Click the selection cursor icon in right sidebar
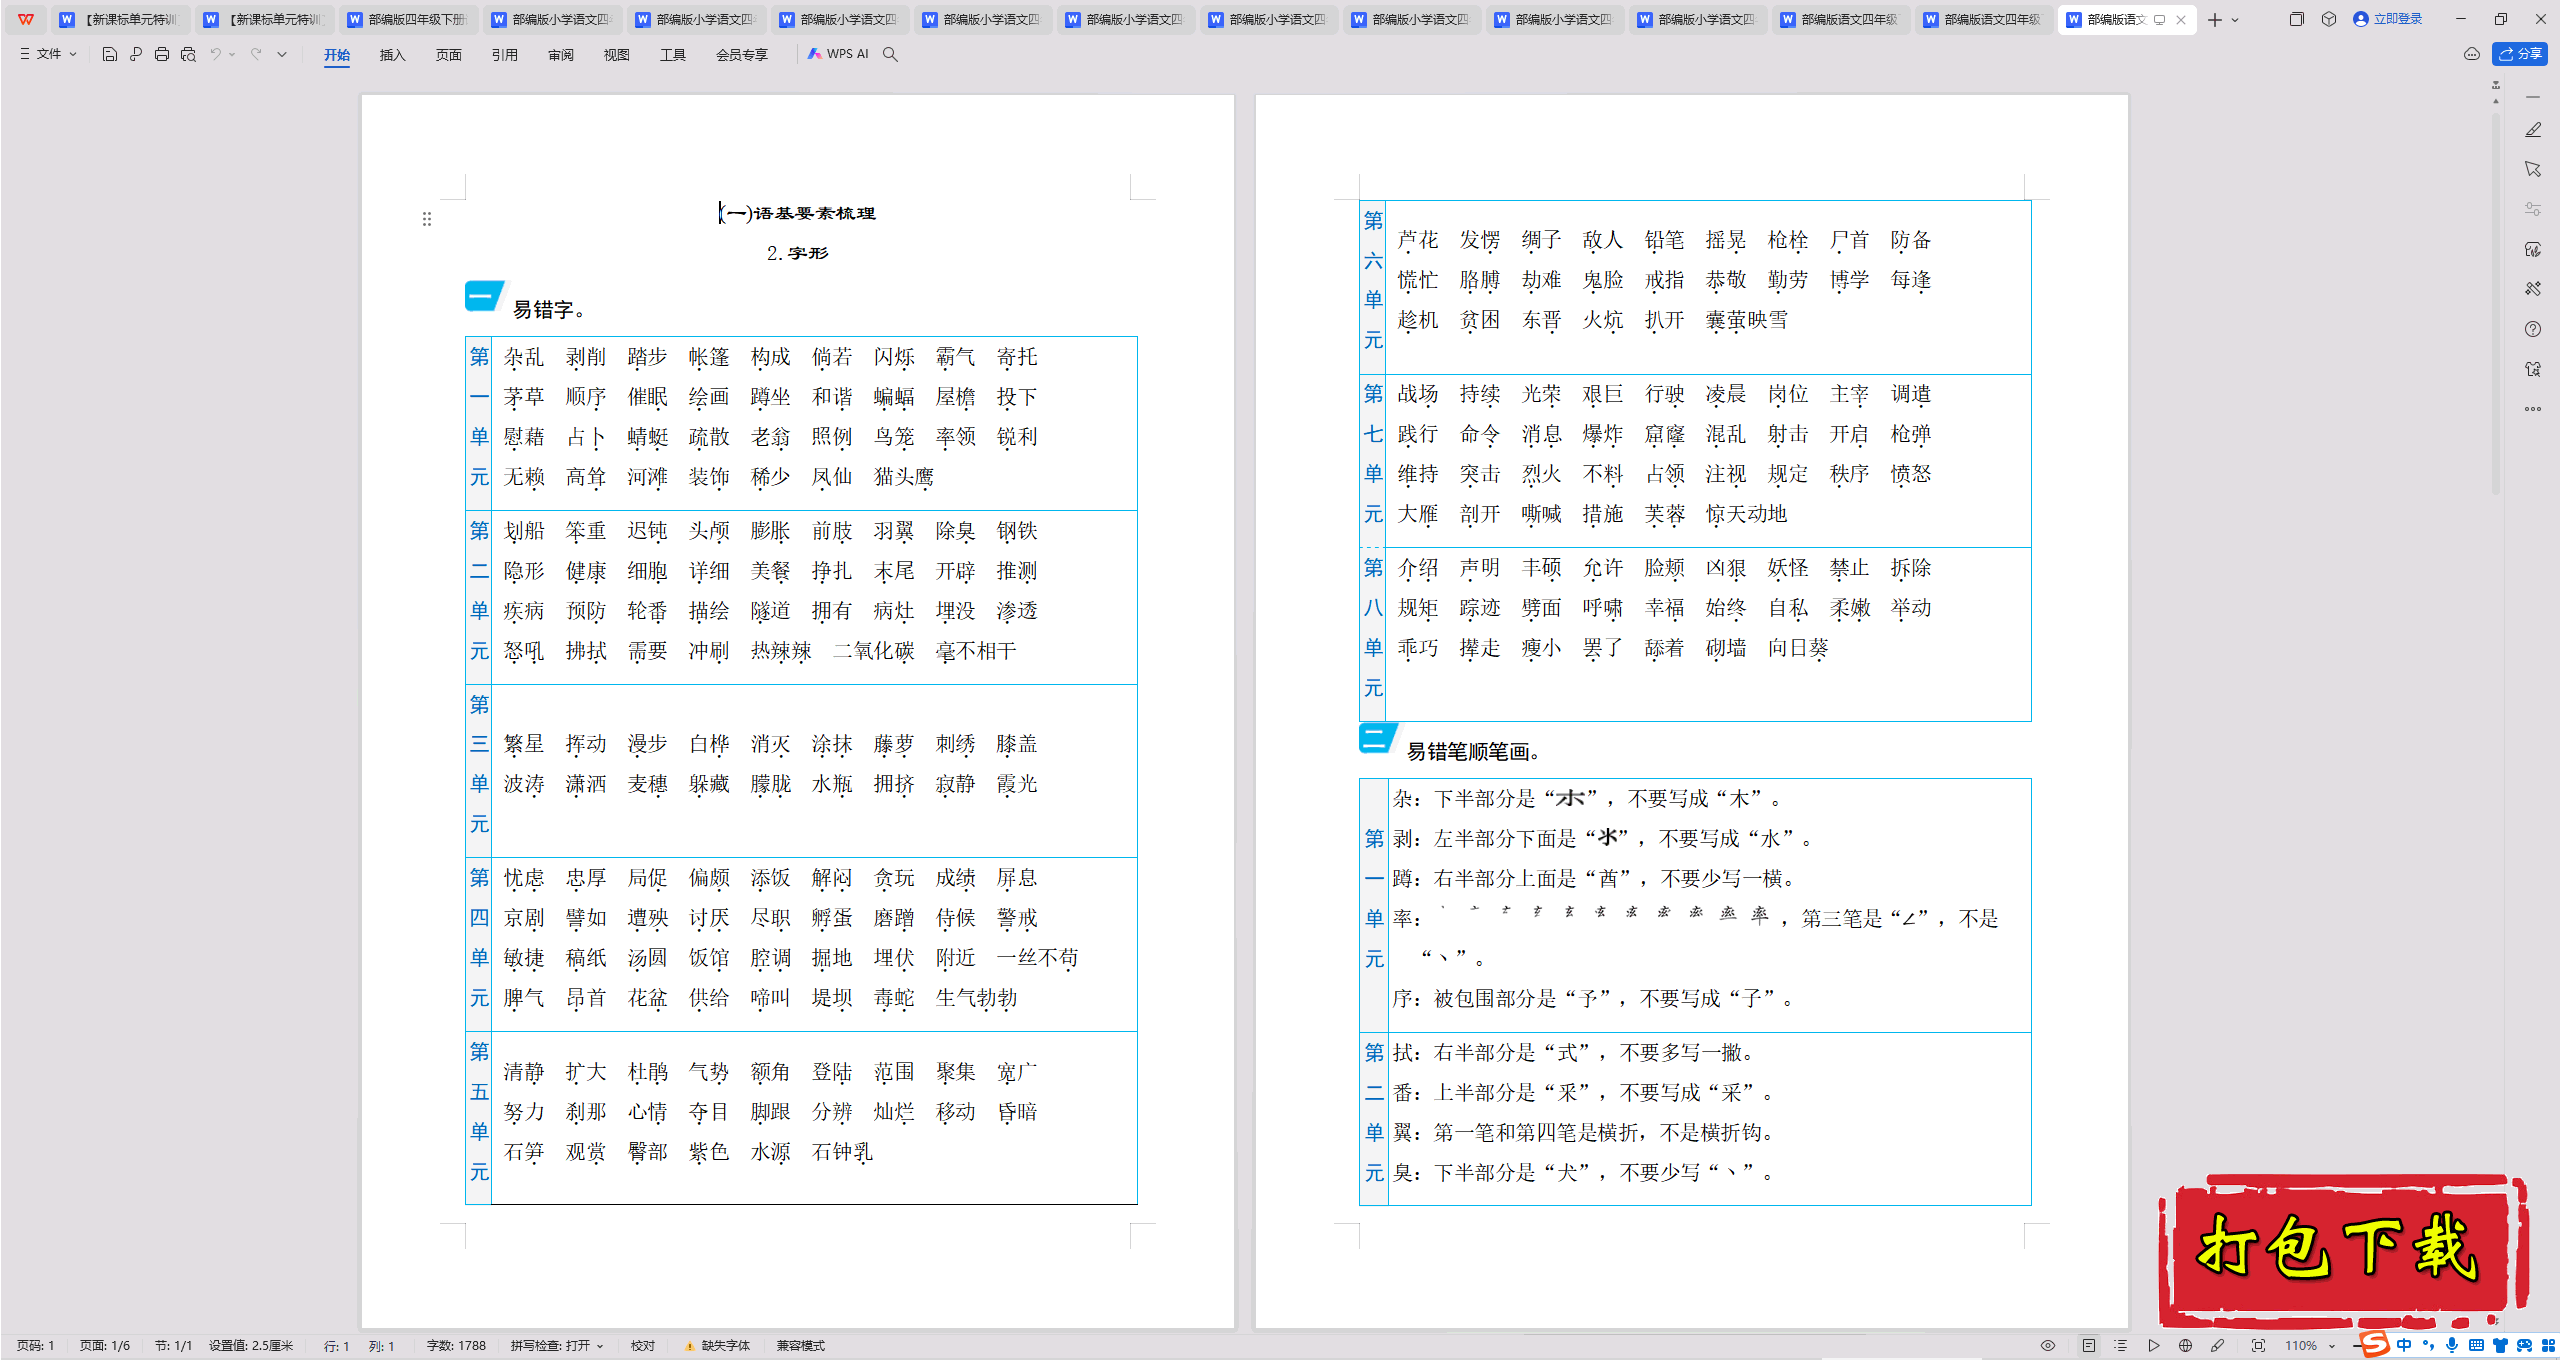Screen dimensions: 2560x1360 pos(2533,169)
